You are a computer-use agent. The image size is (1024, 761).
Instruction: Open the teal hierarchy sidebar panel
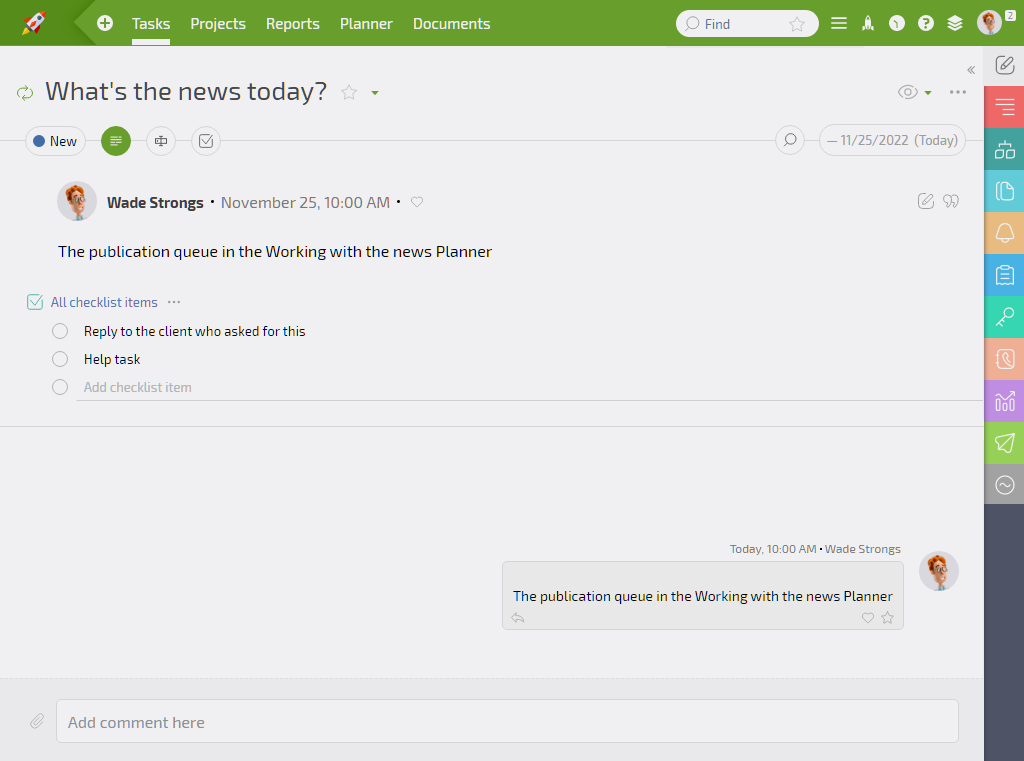1004,149
